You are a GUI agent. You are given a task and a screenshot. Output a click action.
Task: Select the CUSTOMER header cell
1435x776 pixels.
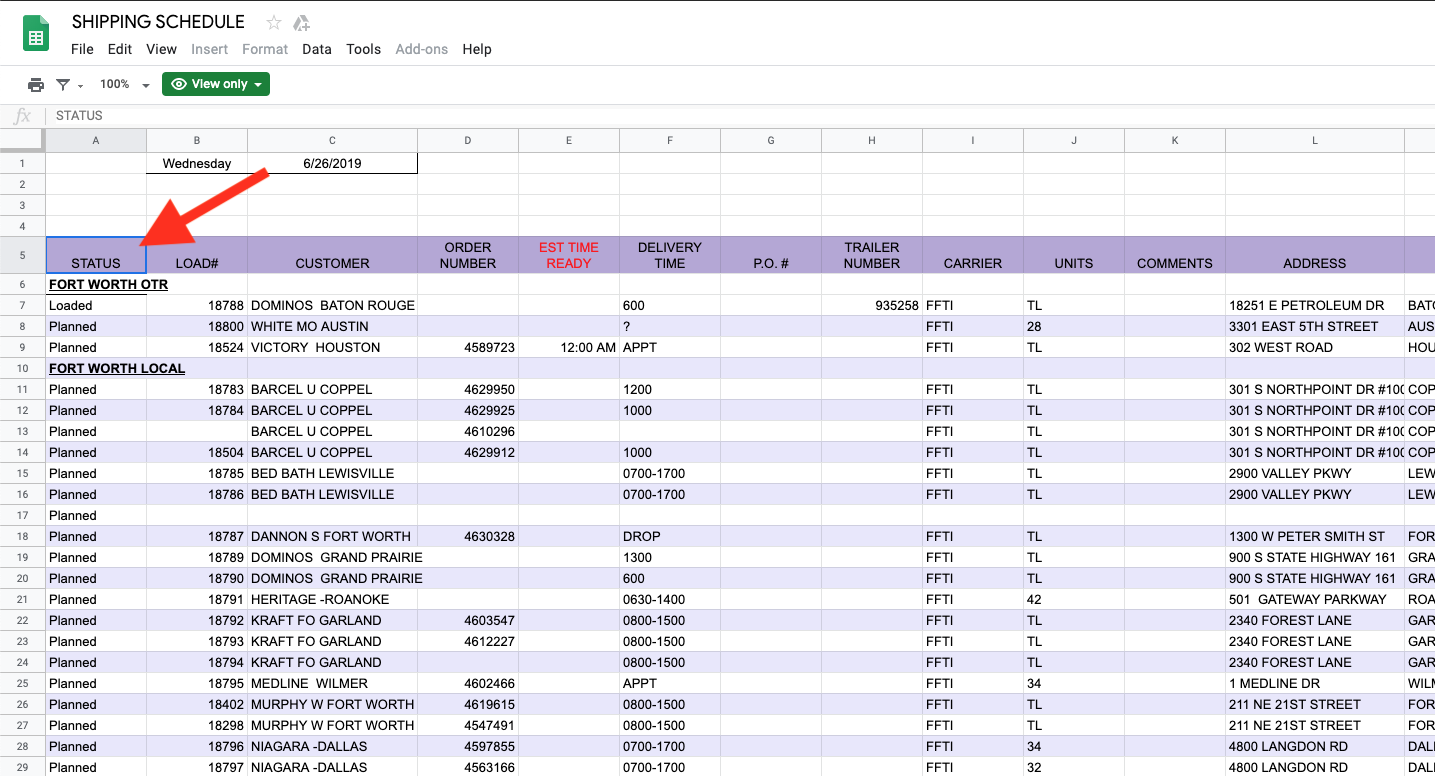coord(332,255)
